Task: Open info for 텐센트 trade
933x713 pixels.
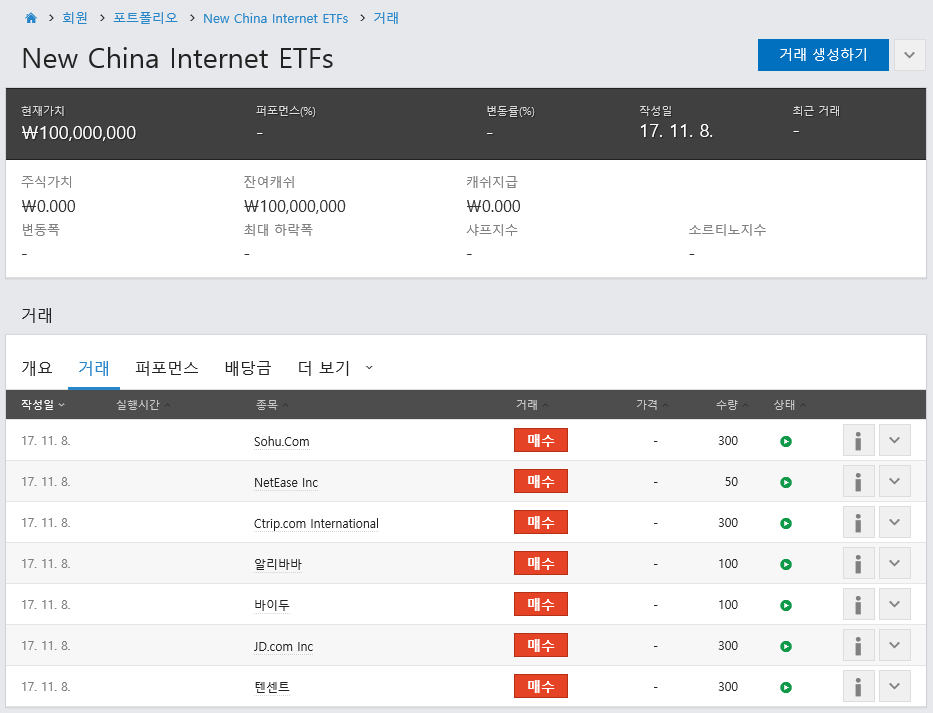Action: (x=858, y=687)
